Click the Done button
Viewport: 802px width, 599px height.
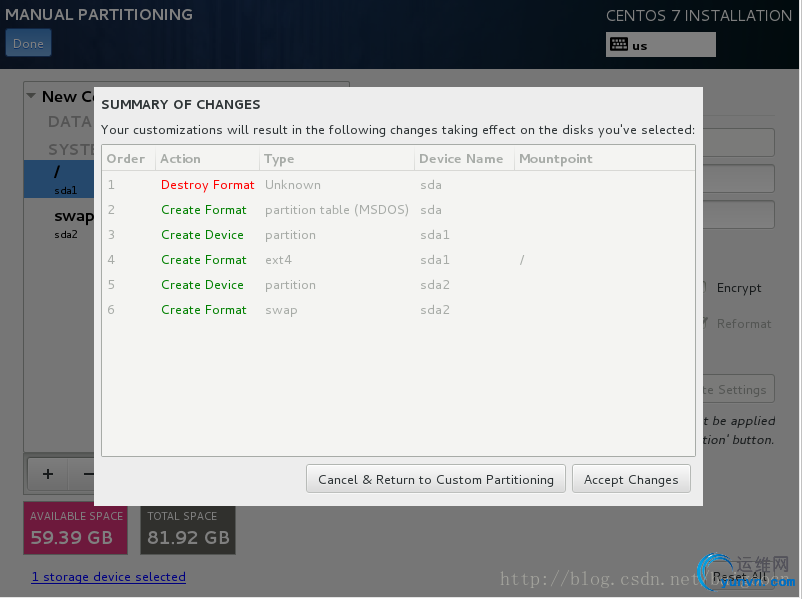coord(28,43)
